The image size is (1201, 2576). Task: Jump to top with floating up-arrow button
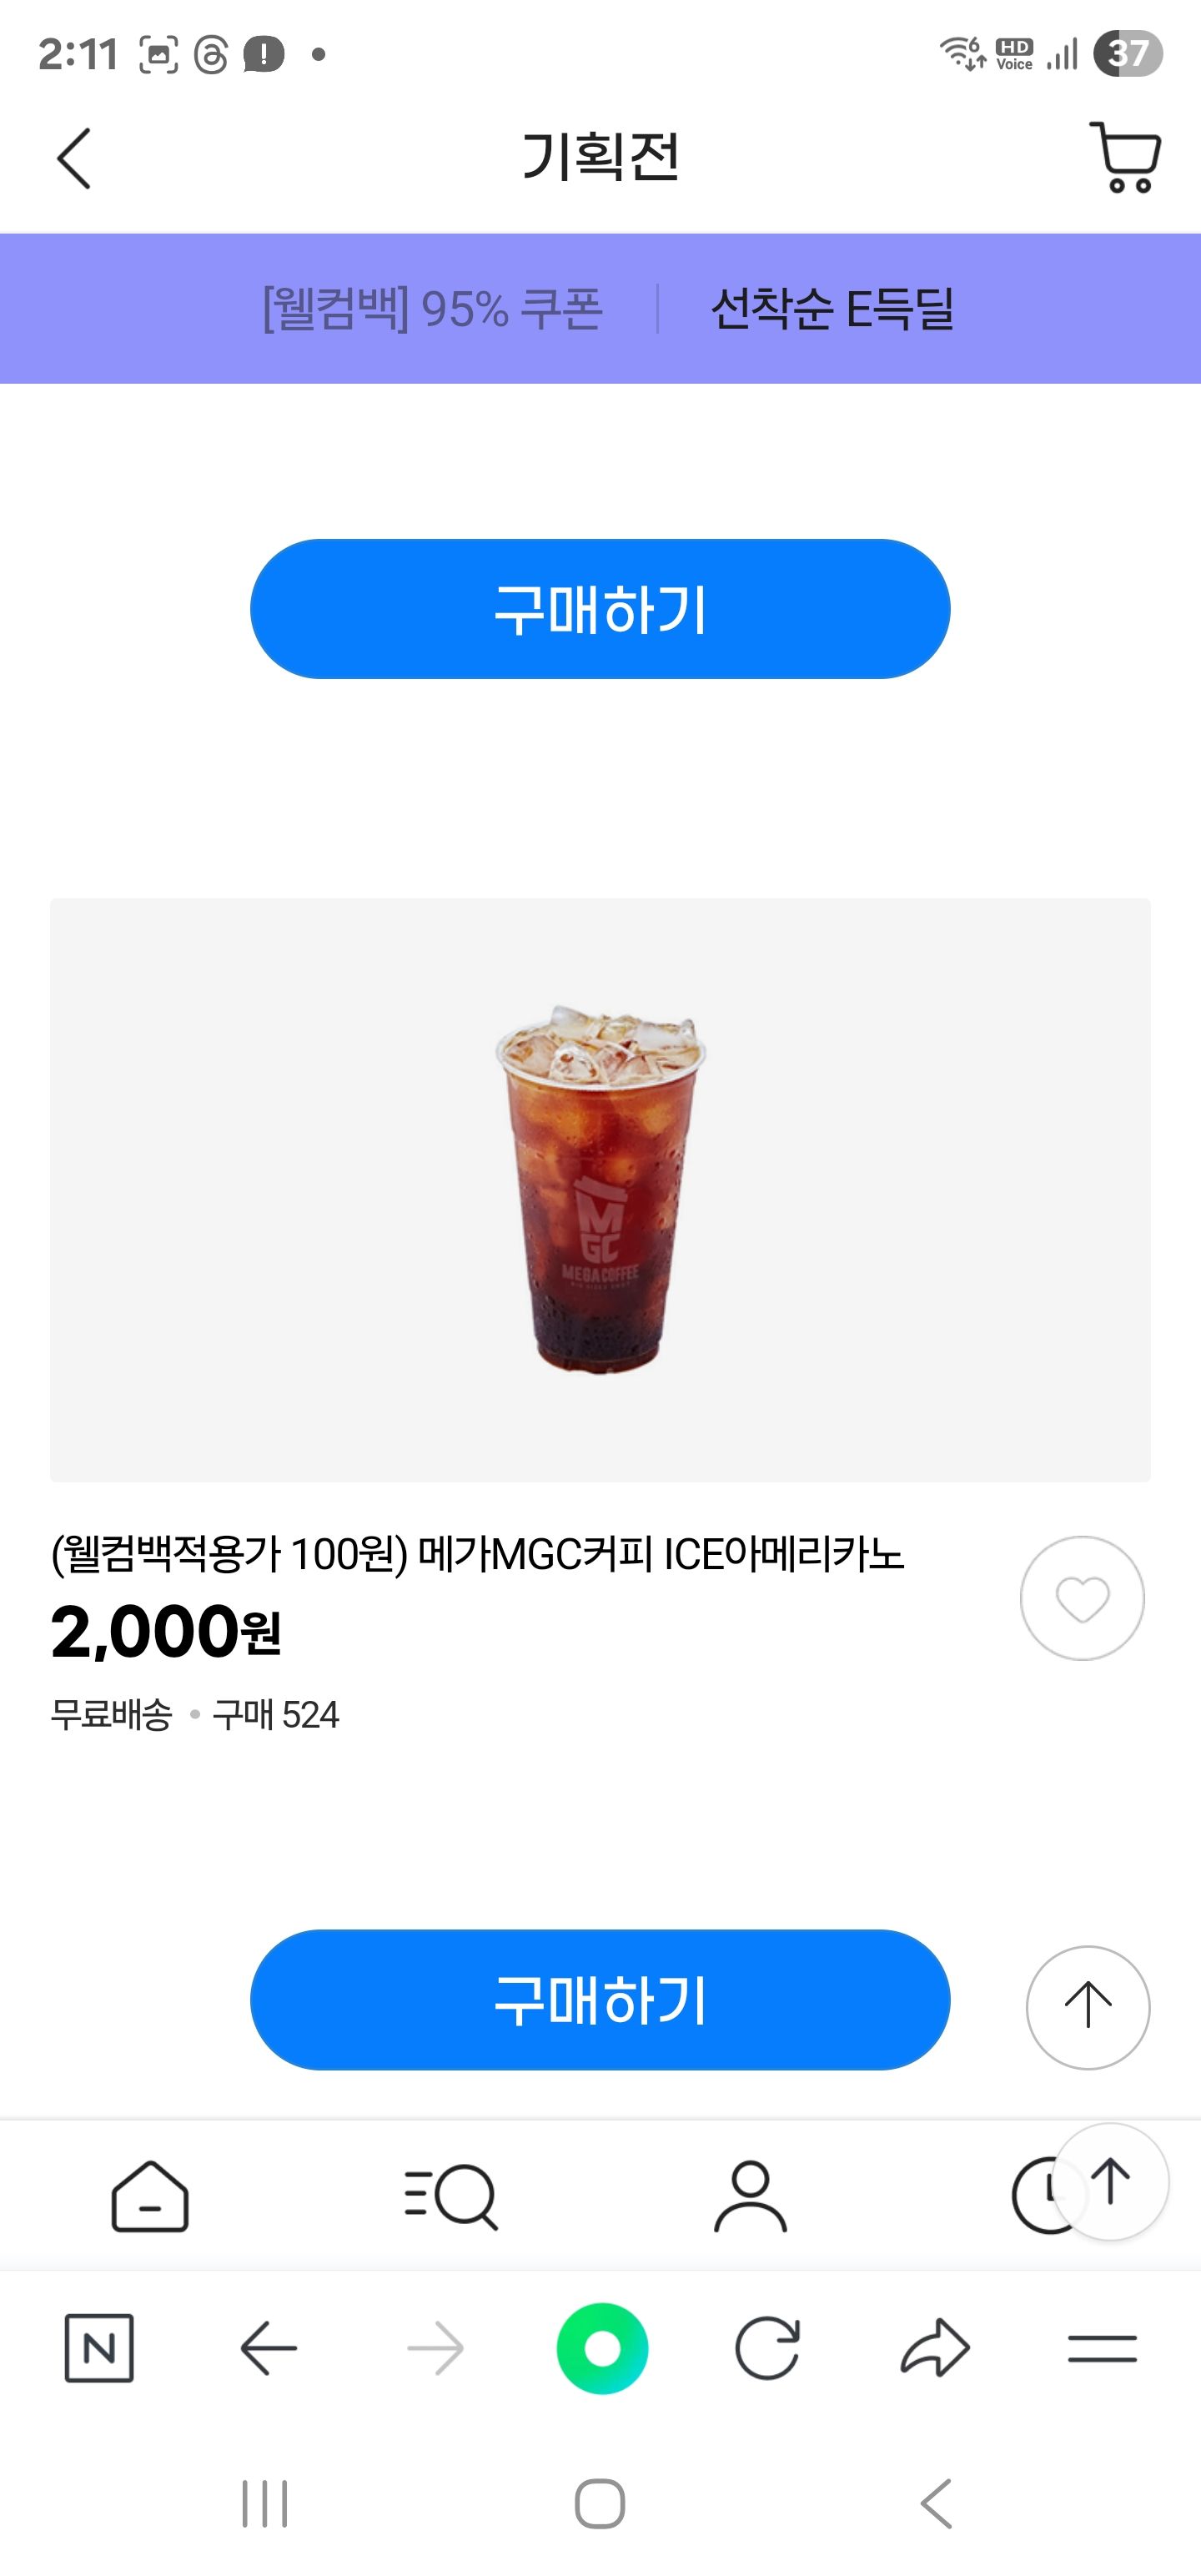tap(1088, 2007)
